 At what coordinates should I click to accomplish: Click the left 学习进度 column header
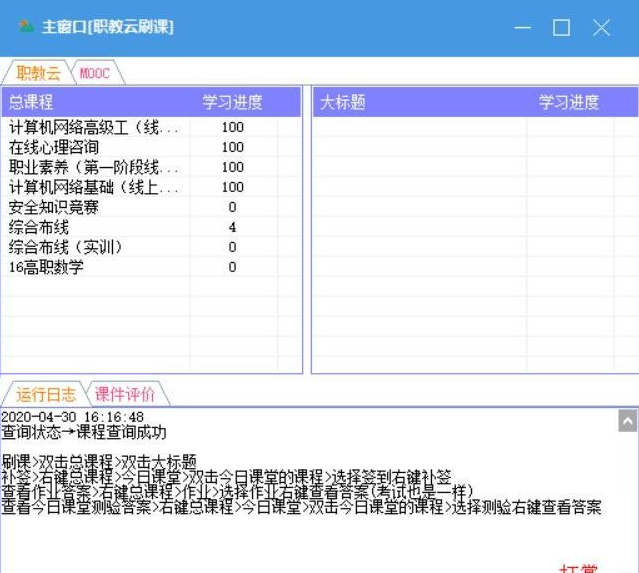pyautogui.click(x=233, y=102)
